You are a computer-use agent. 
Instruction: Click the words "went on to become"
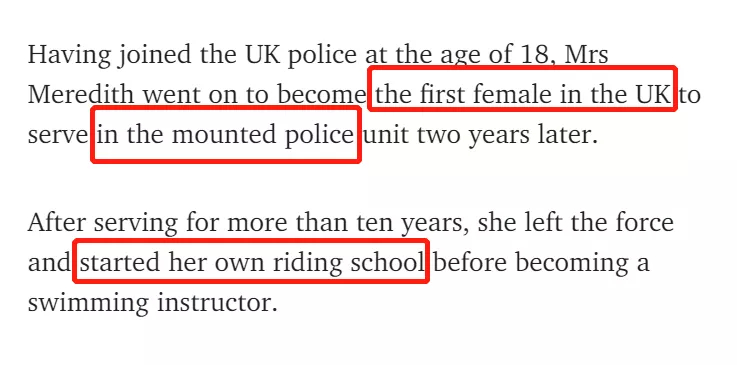coord(254,95)
